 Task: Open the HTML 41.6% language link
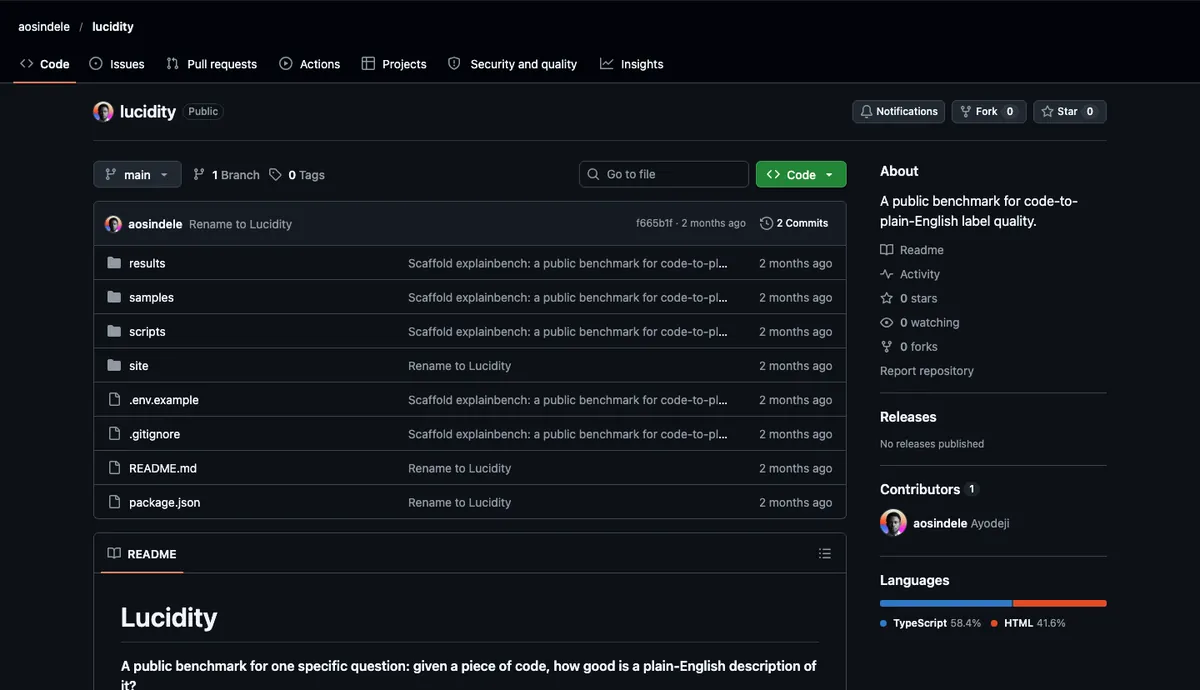(1028, 623)
